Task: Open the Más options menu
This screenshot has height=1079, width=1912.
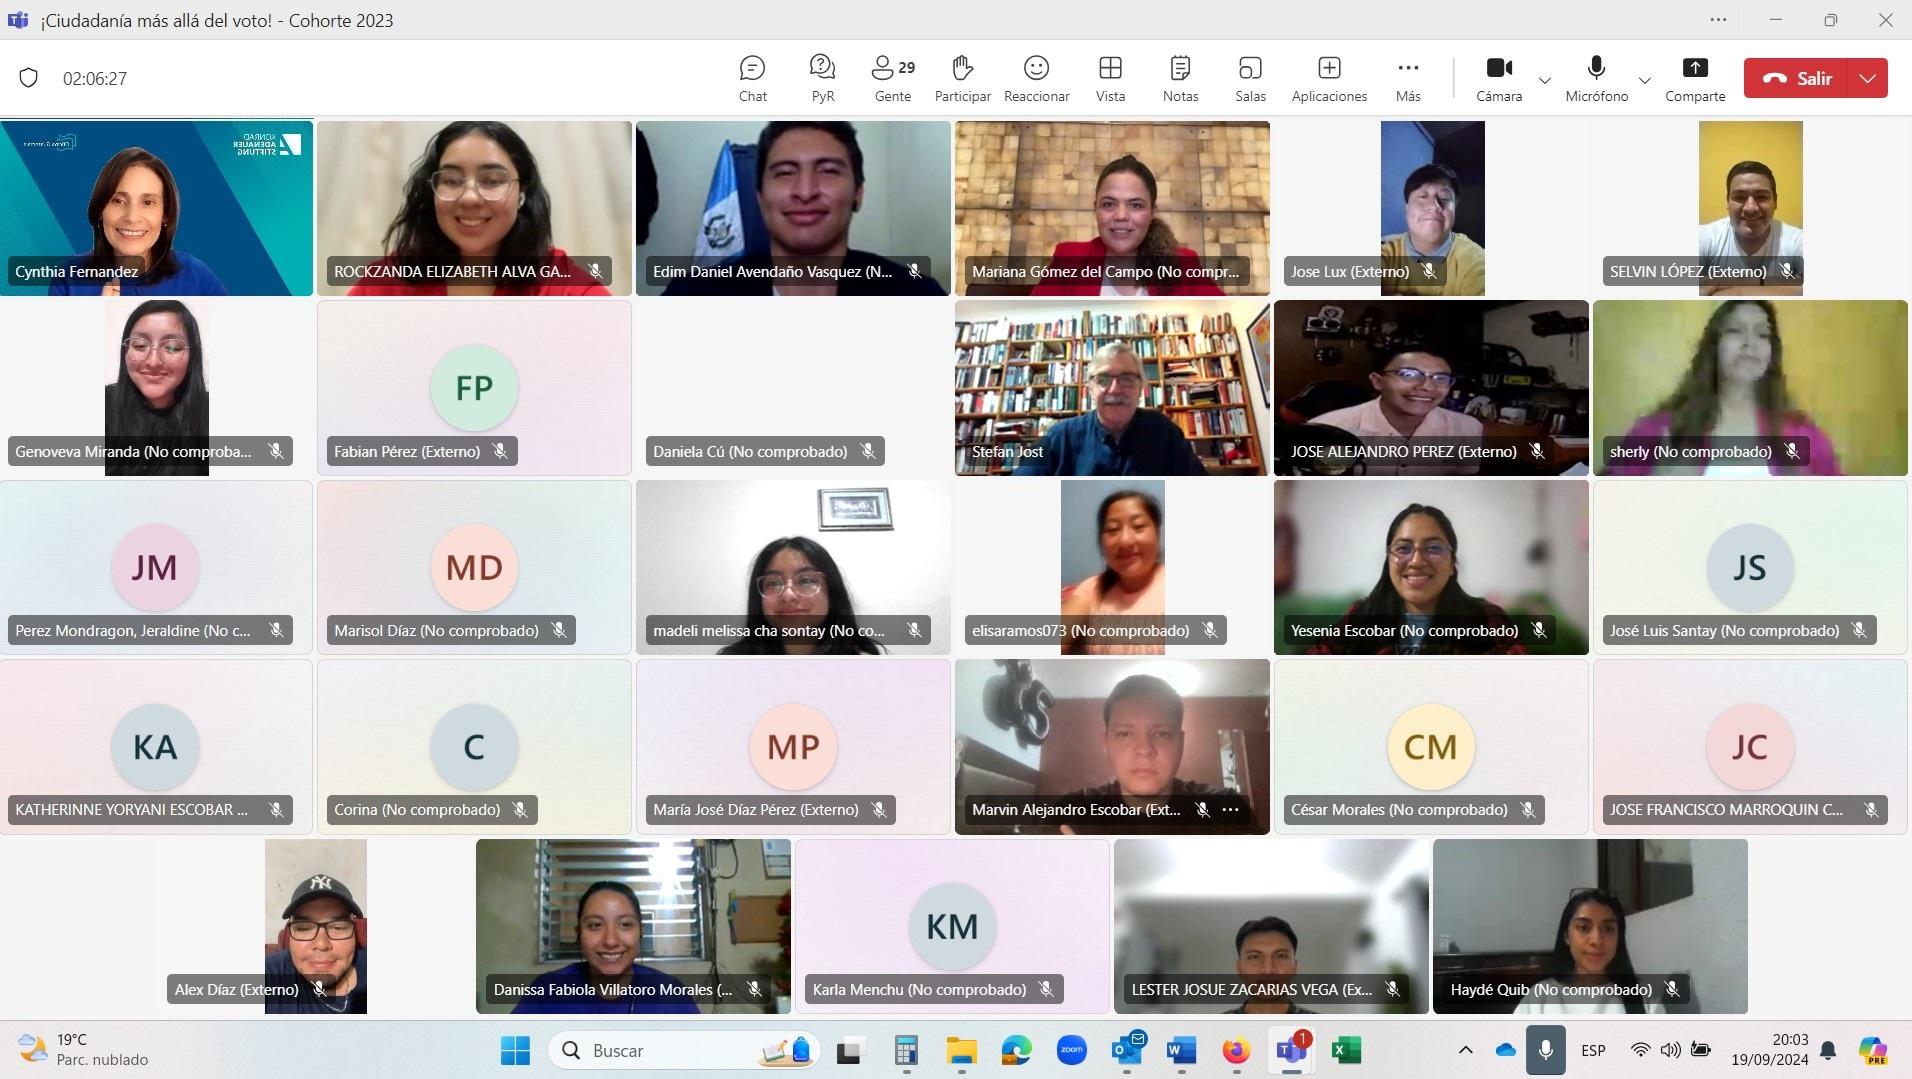Action: [x=1408, y=78]
